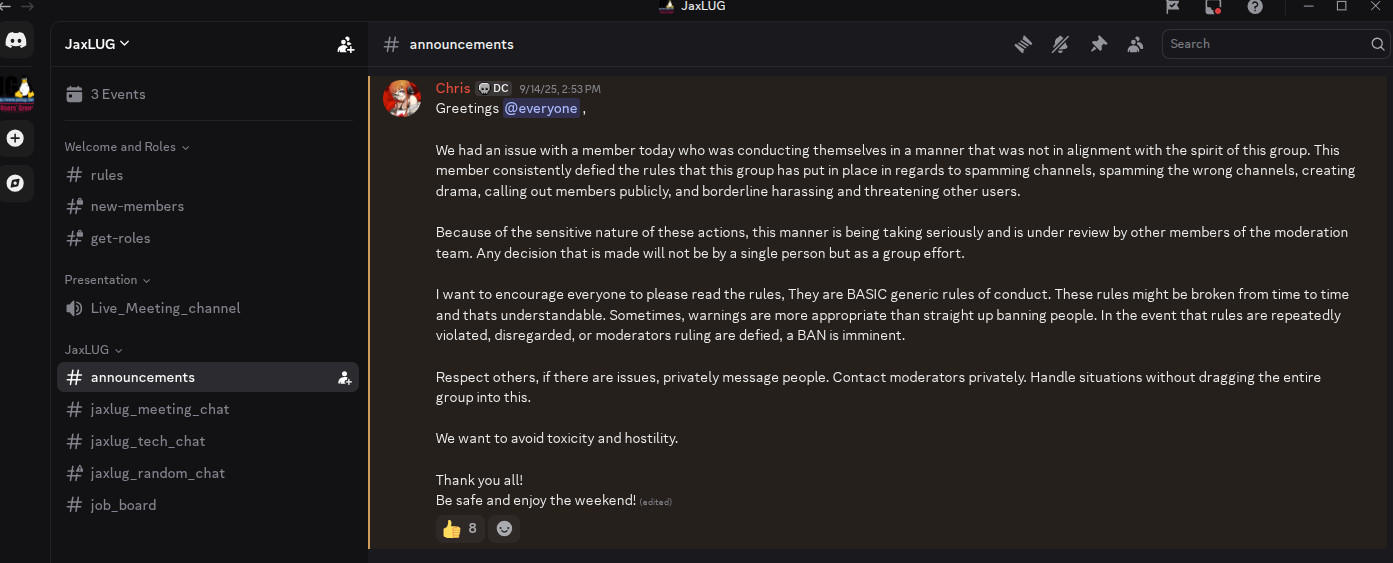Open the 3 Events list

coord(117,94)
